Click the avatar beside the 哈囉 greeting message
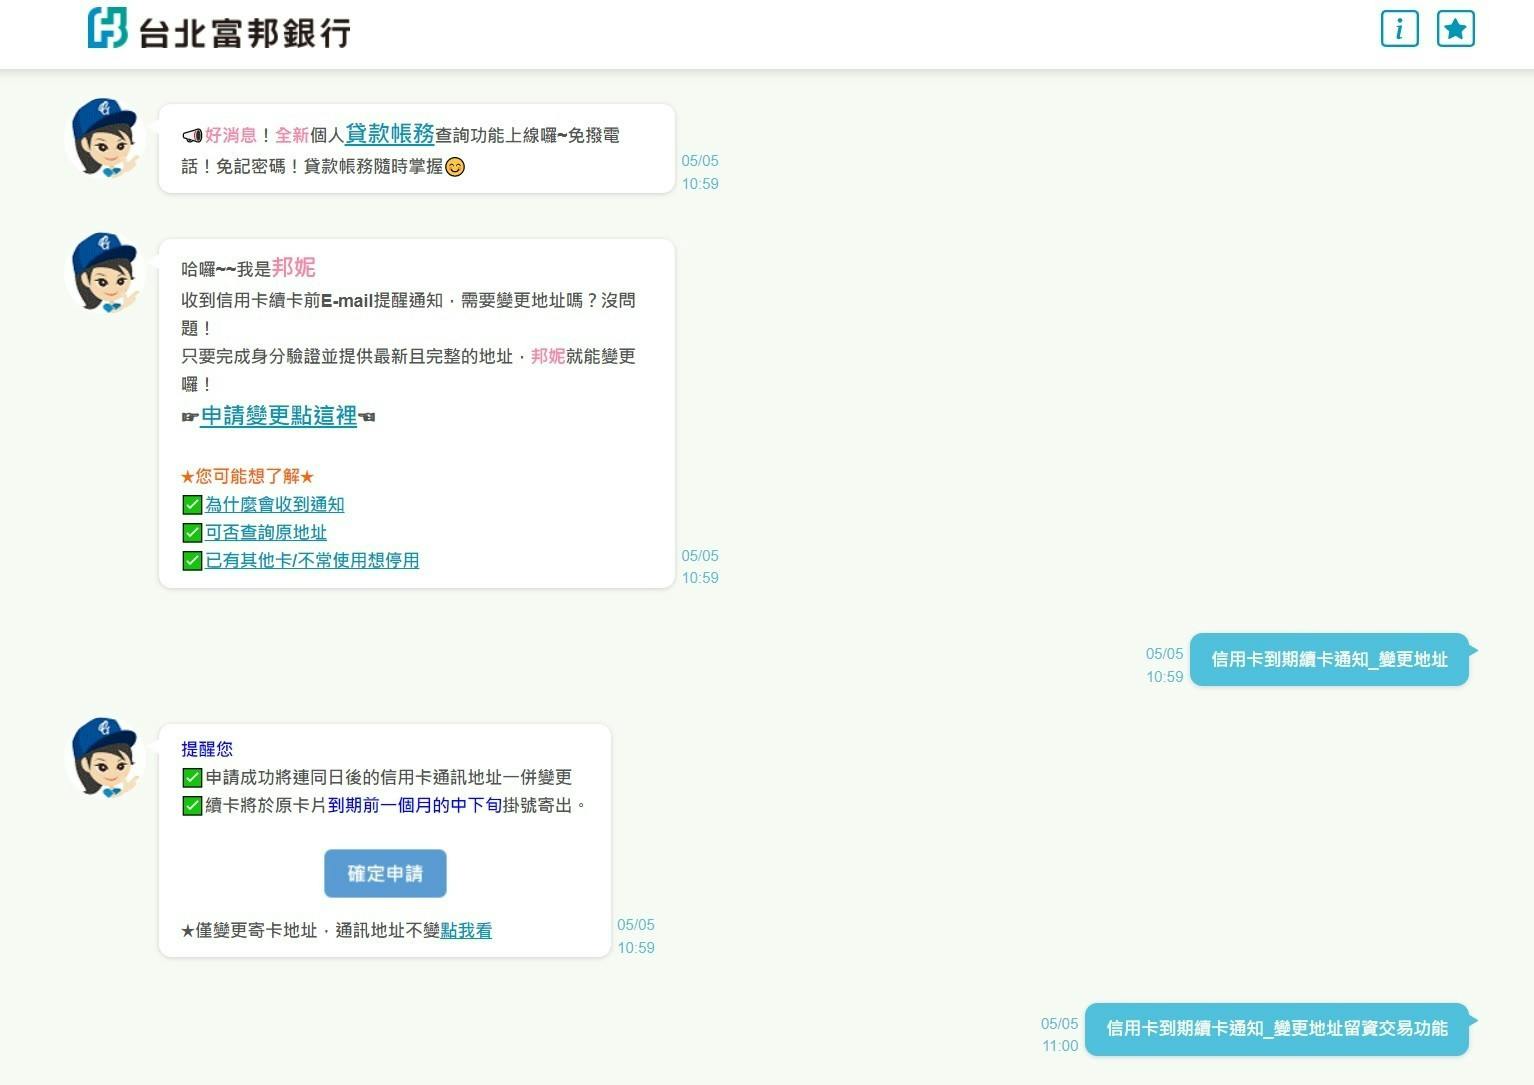 pos(105,272)
